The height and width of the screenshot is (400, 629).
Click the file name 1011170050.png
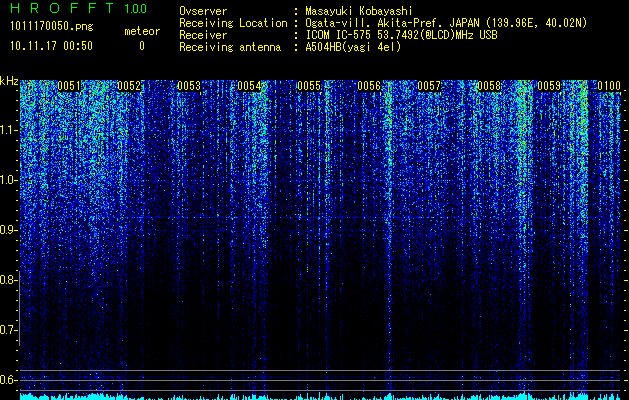52,27
